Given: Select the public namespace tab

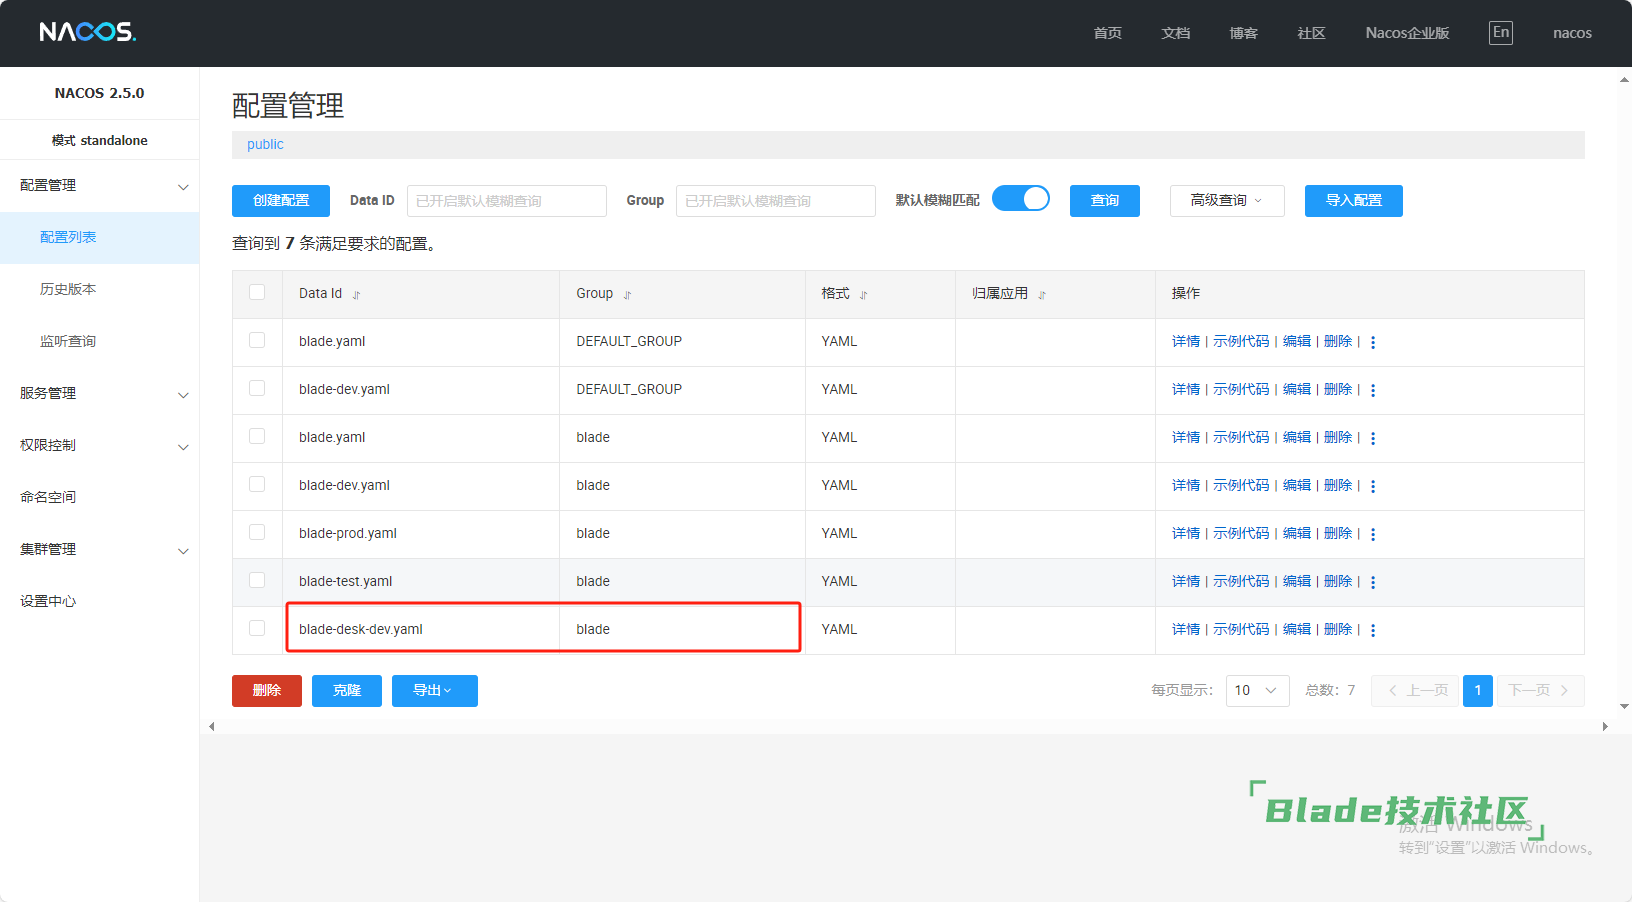Looking at the screenshot, I should pos(265,145).
